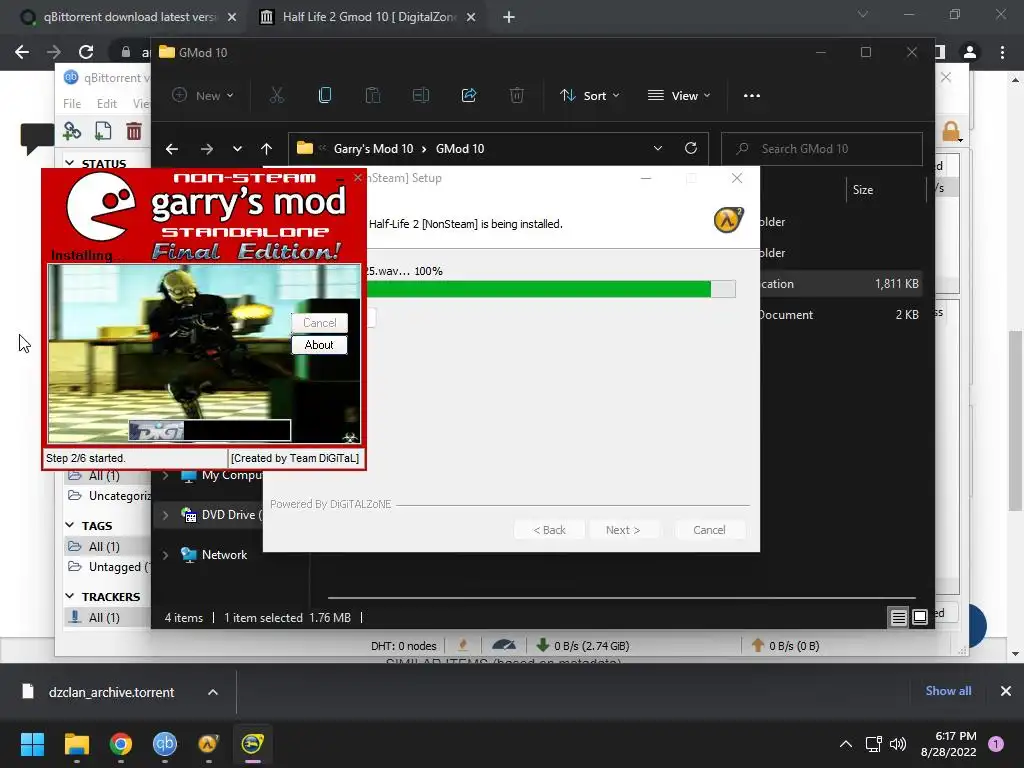Click the speed limits gauge icon in status bar
This screenshot has height=768, width=1024.
tap(504, 645)
